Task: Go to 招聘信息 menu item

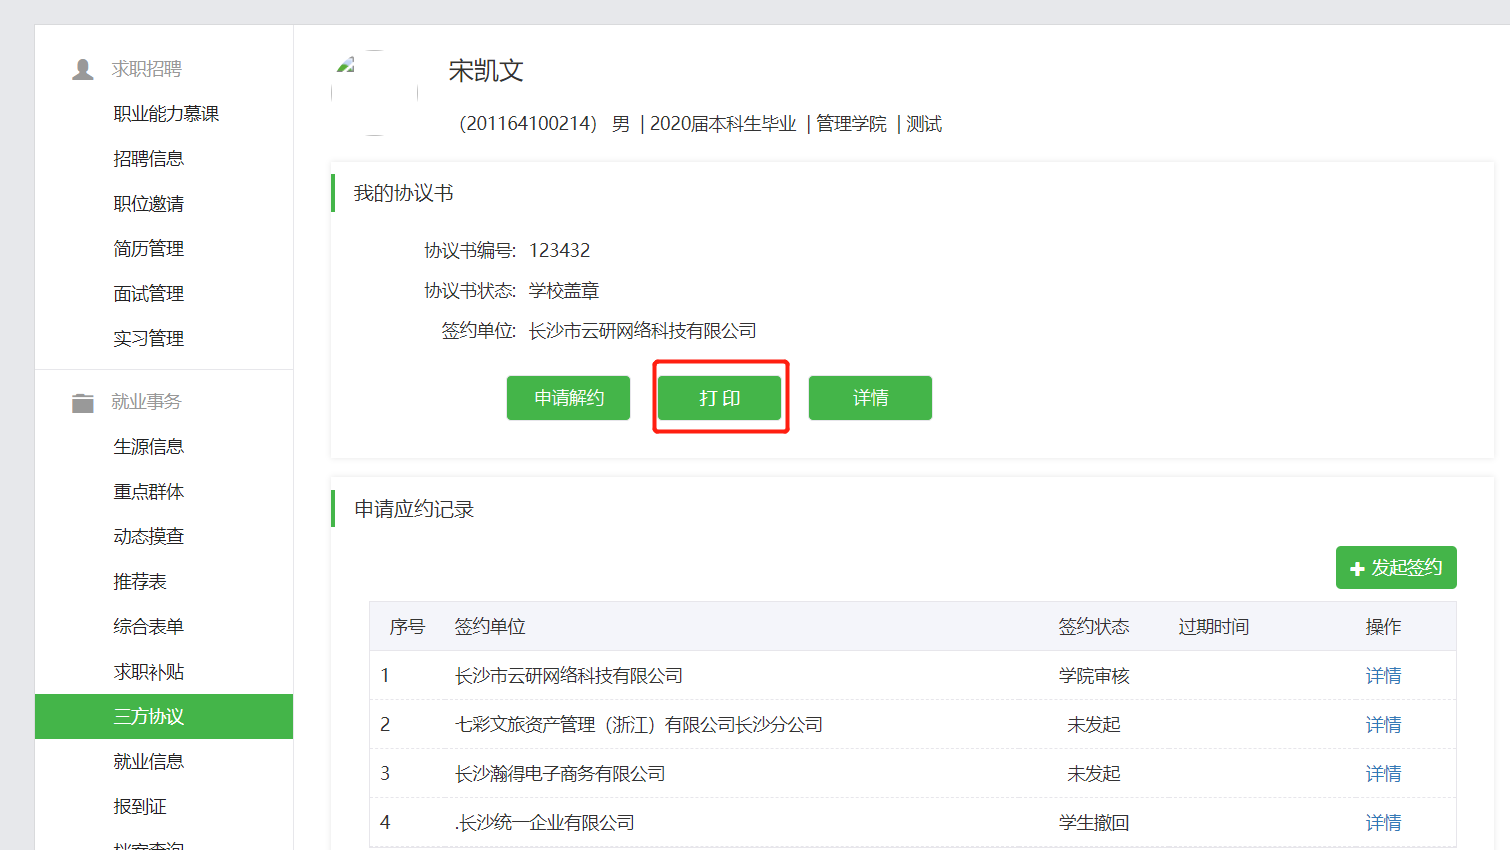Action: 149,159
